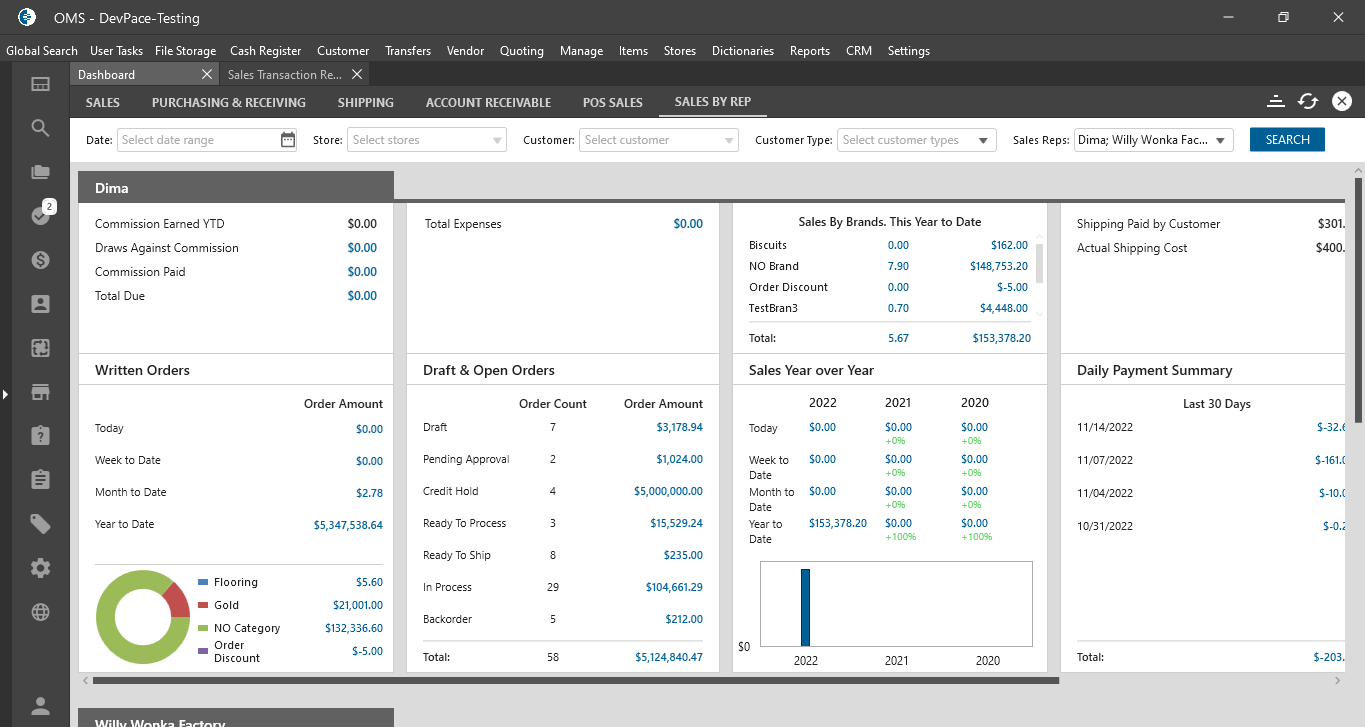Screen dimensions: 1365x727
Task: Open the Reports menu
Action: click(x=809, y=51)
